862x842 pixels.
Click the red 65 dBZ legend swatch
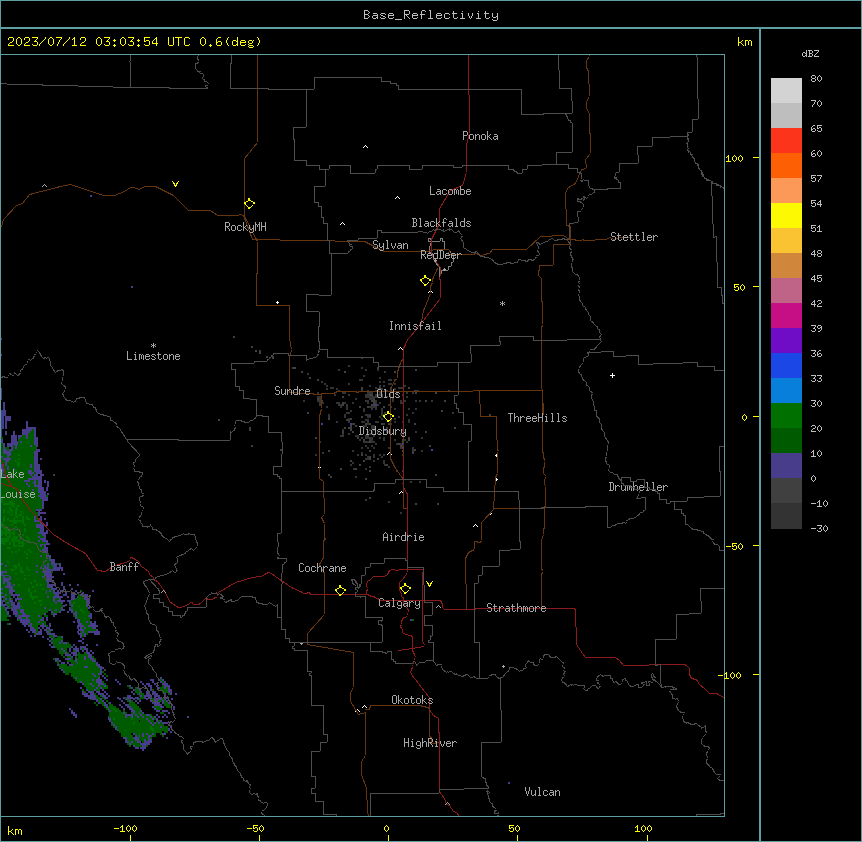pyautogui.click(x=786, y=140)
